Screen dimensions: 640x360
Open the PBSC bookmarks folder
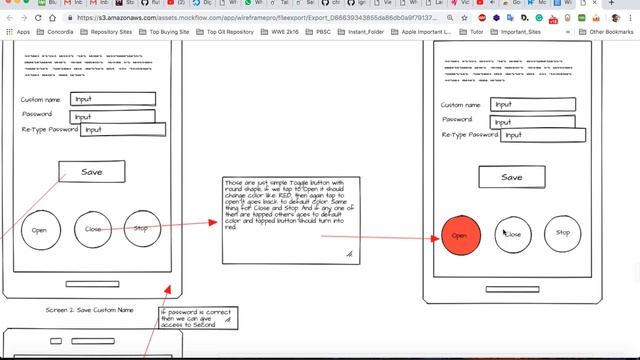pyautogui.click(x=318, y=32)
